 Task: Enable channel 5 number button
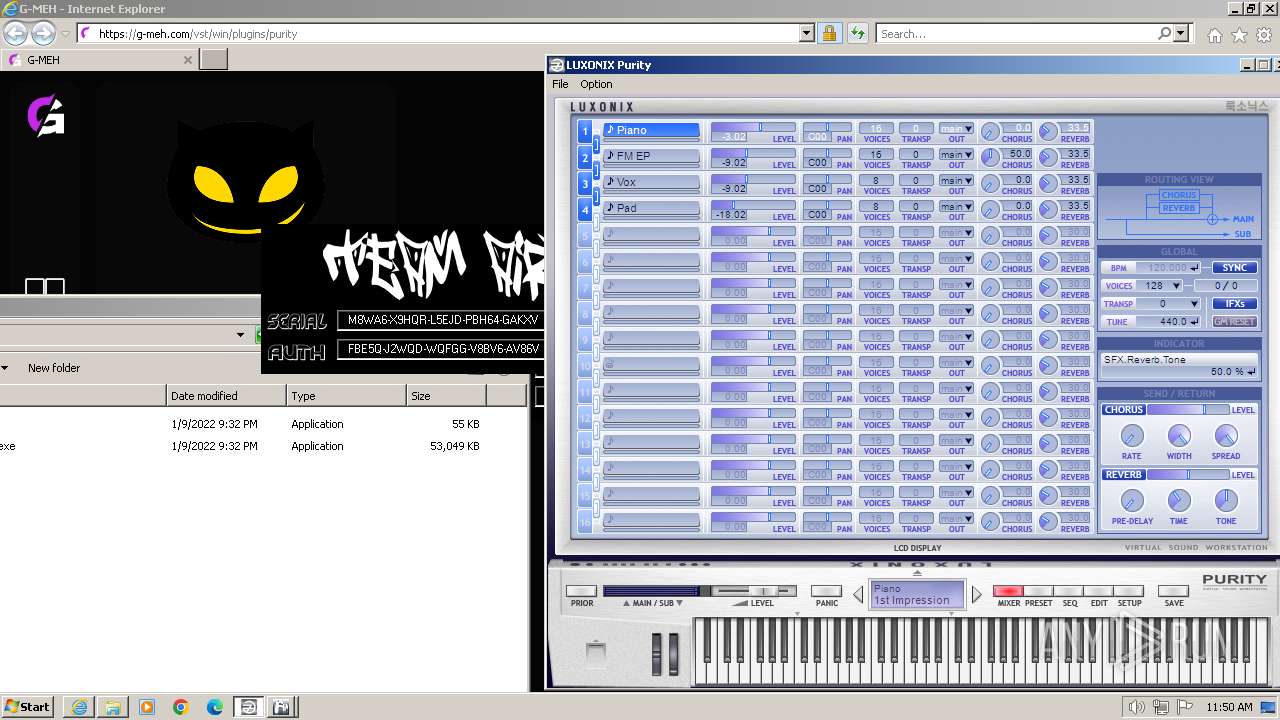[585, 235]
